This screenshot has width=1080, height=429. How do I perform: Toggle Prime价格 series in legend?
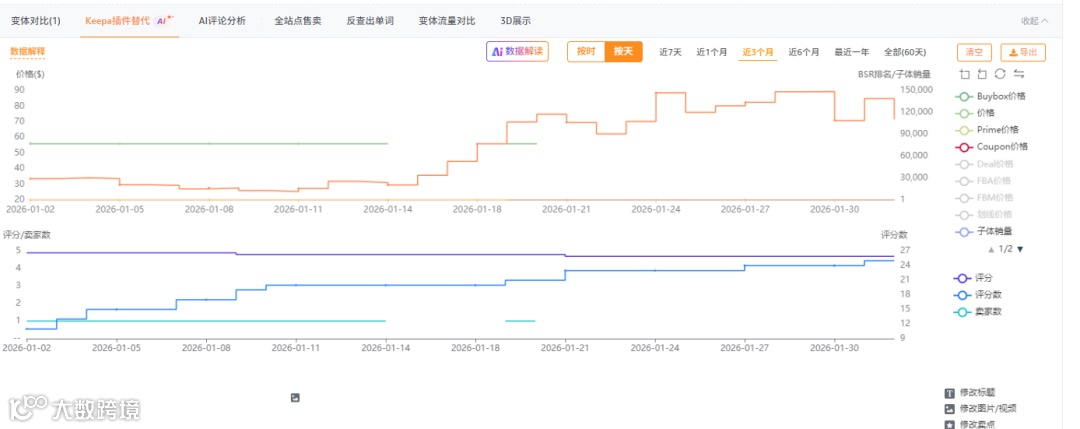987,129
